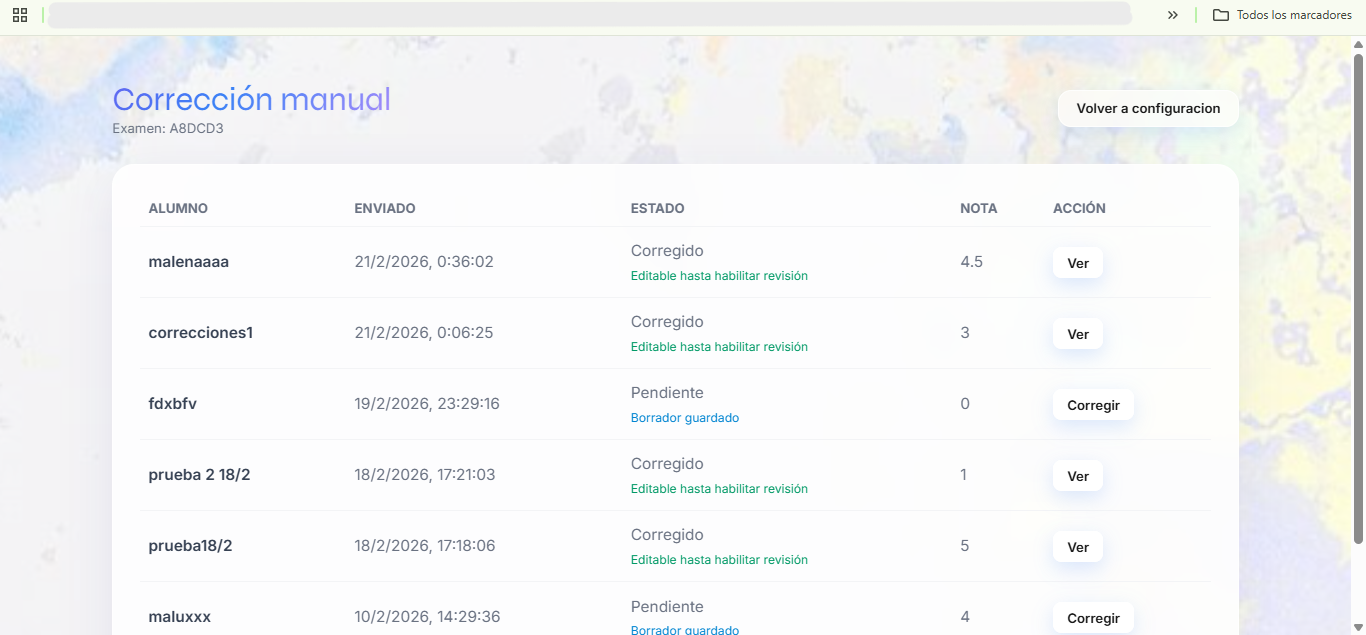Click the ESTADO column header
The image size is (1366, 635).
[x=658, y=208]
